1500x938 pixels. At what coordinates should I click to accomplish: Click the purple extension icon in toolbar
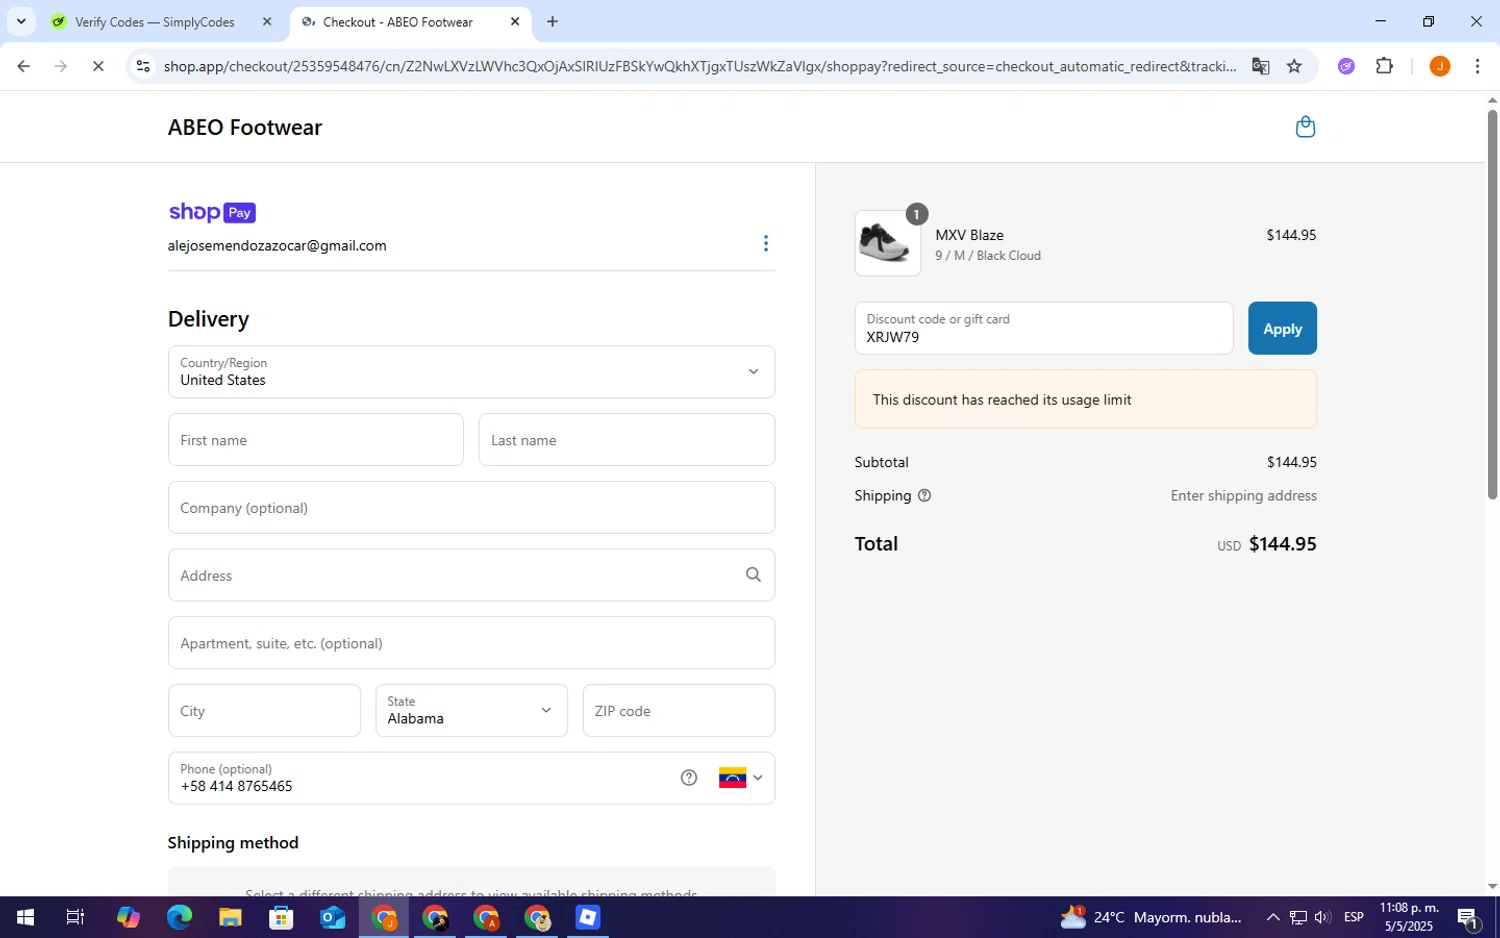point(1347,67)
